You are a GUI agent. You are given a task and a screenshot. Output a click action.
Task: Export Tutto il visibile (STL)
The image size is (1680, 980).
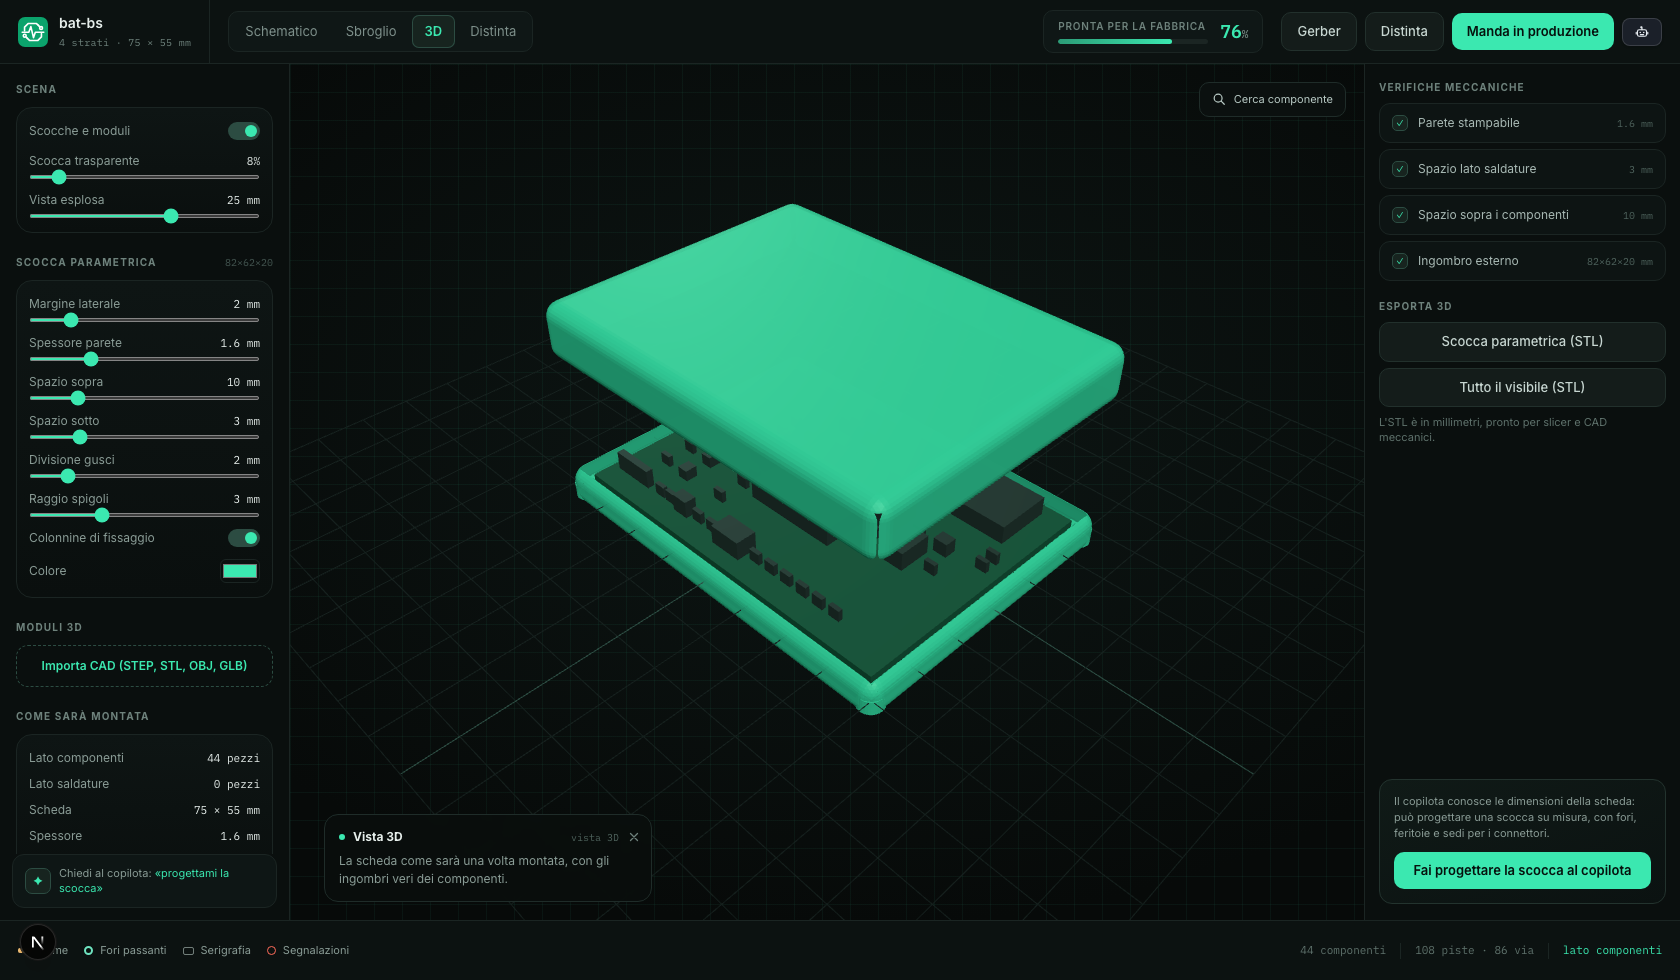[x=1522, y=388]
